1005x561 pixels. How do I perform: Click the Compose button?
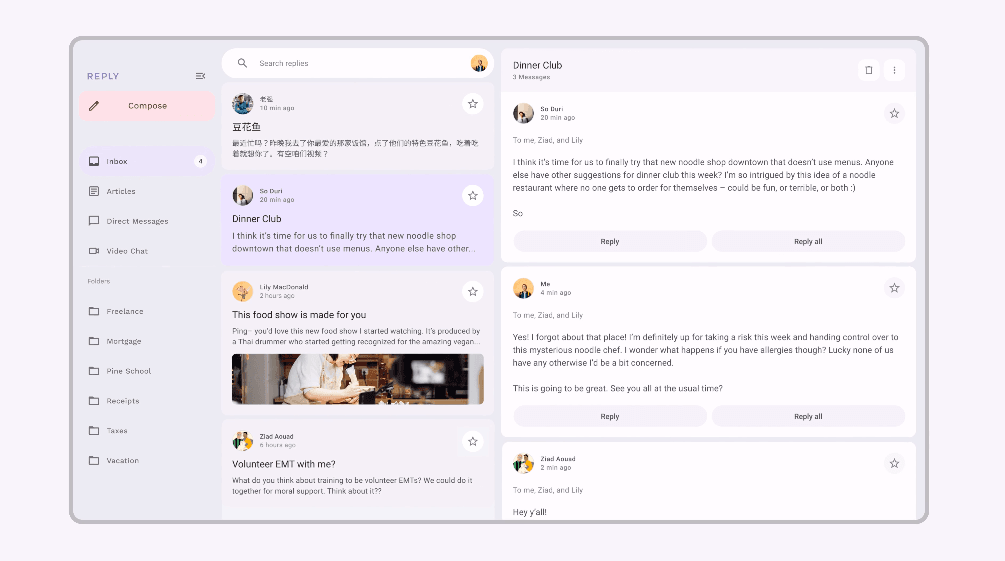click(147, 106)
